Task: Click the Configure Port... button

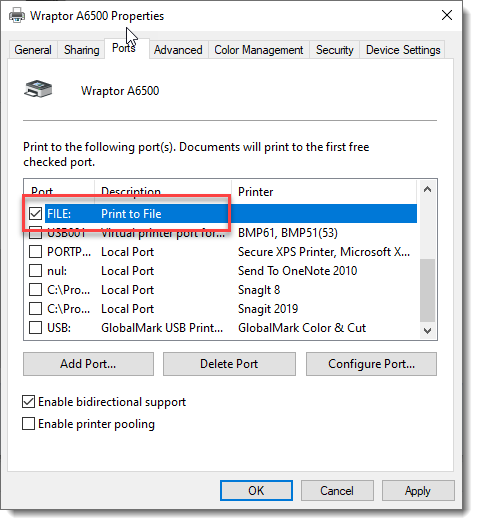Action: coord(371,364)
